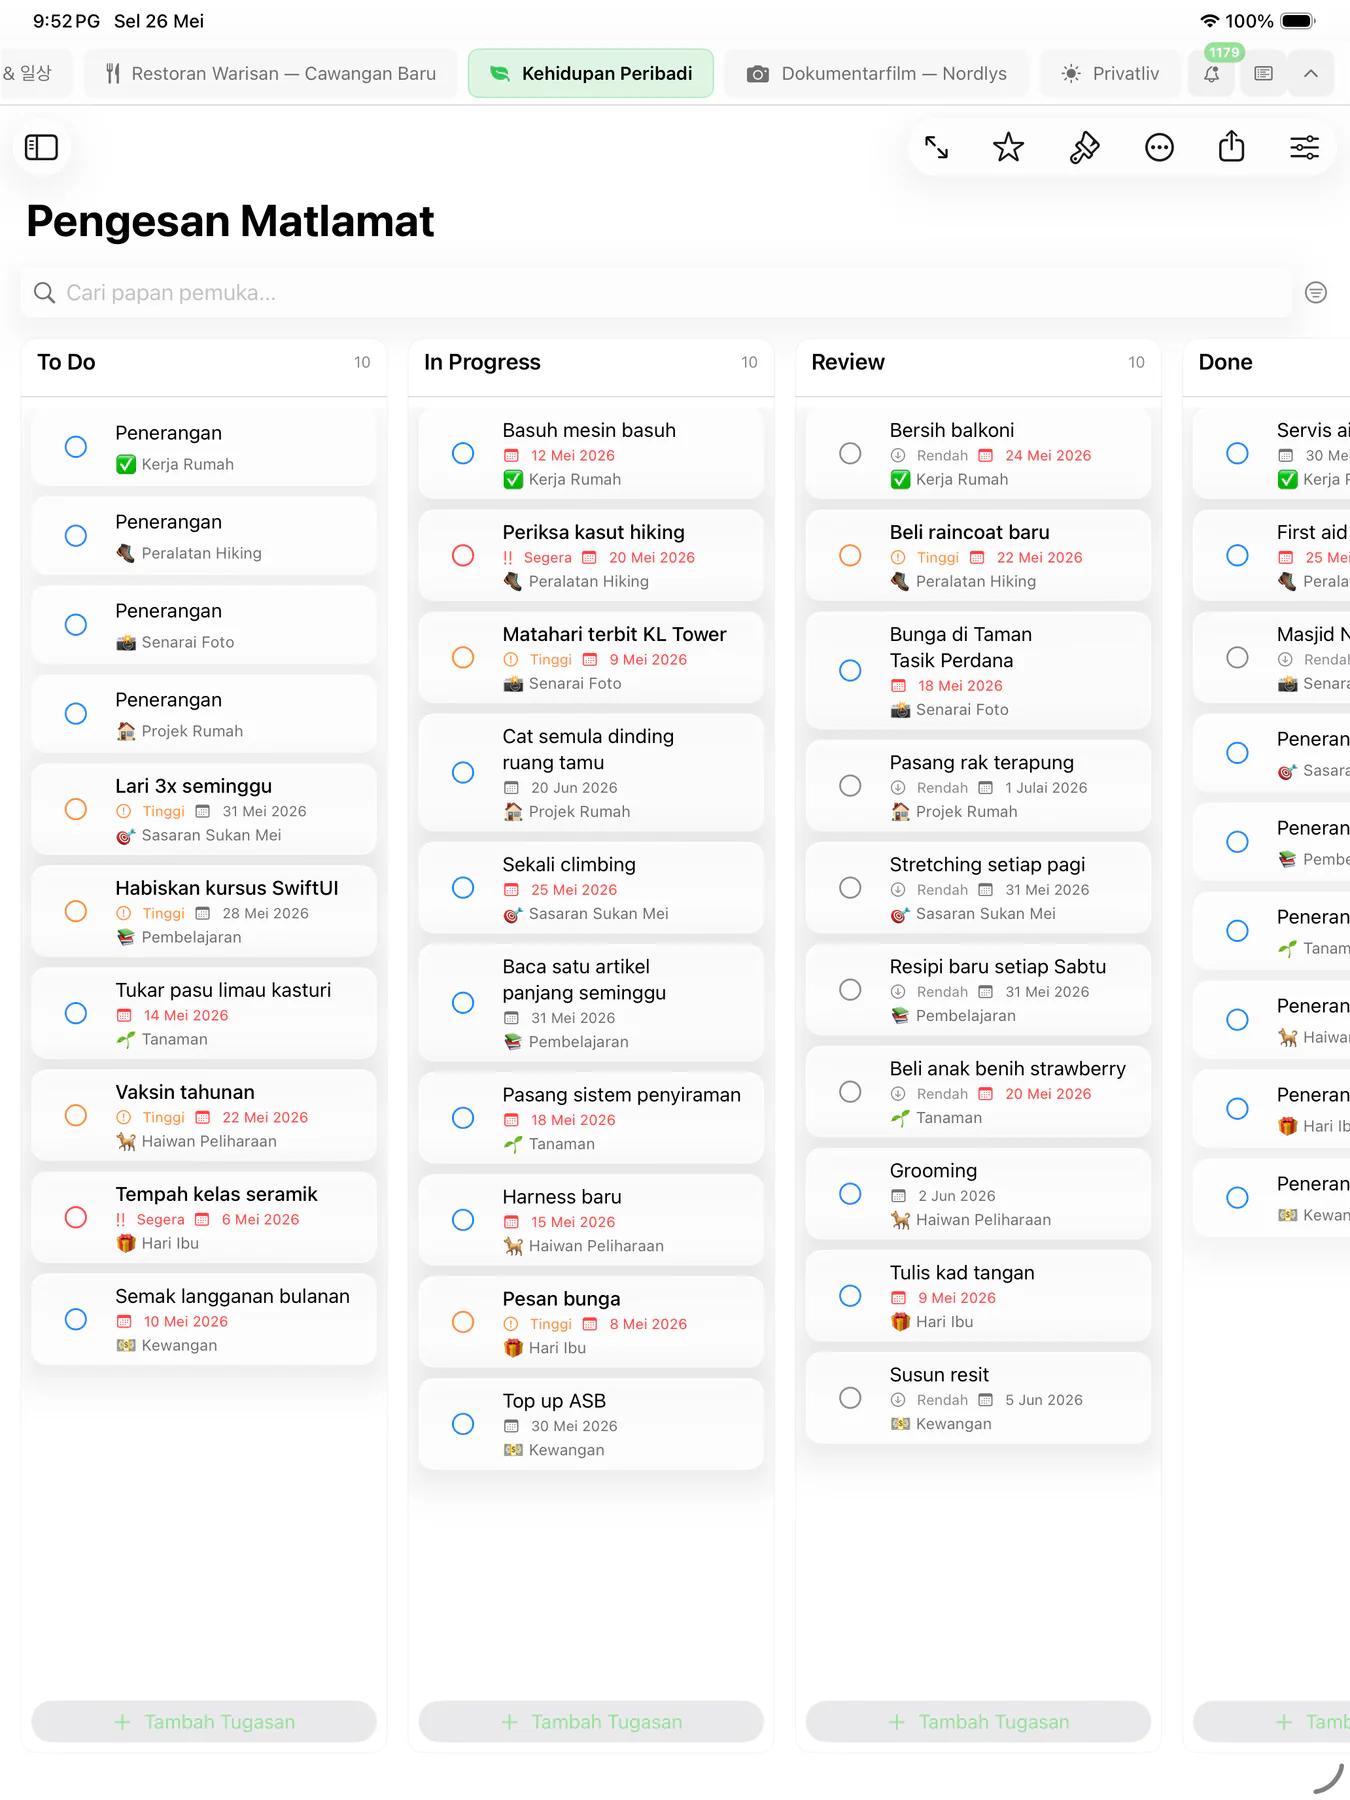Image resolution: width=1350 pixels, height=1800 pixels.
Task: Click the Wi-Fi icon in status bar
Action: pyautogui.click(x=1209, y=21)
